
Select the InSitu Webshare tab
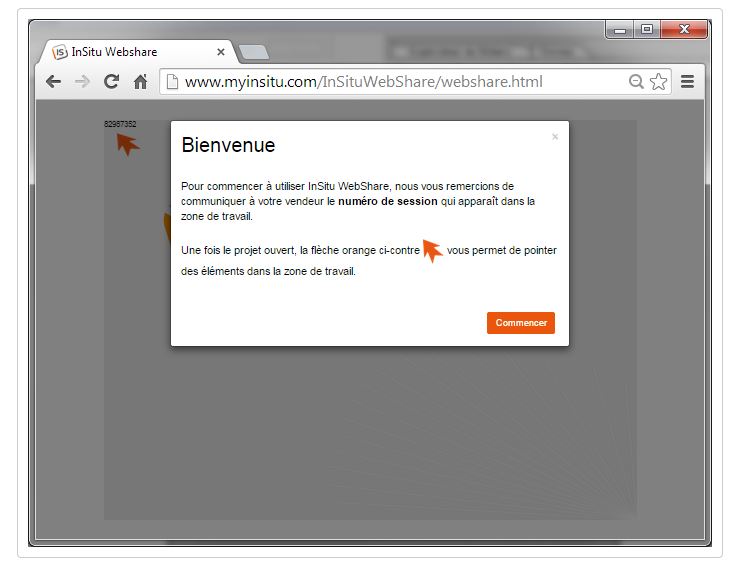pos(130,52)
